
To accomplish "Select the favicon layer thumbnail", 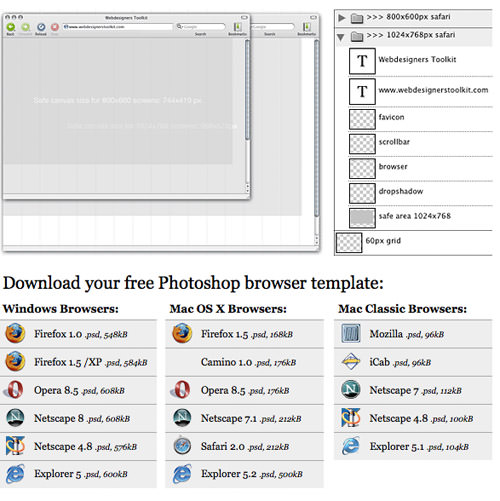I will tap(362, 119).
